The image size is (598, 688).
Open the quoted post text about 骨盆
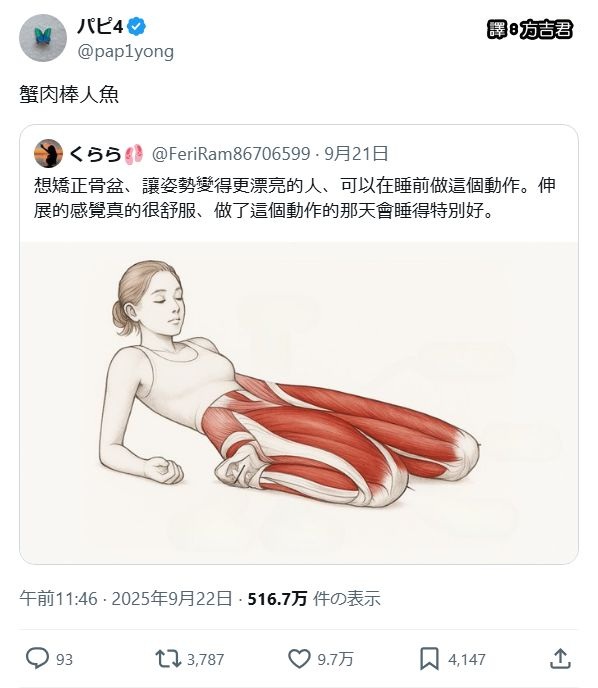click(295, 198)
